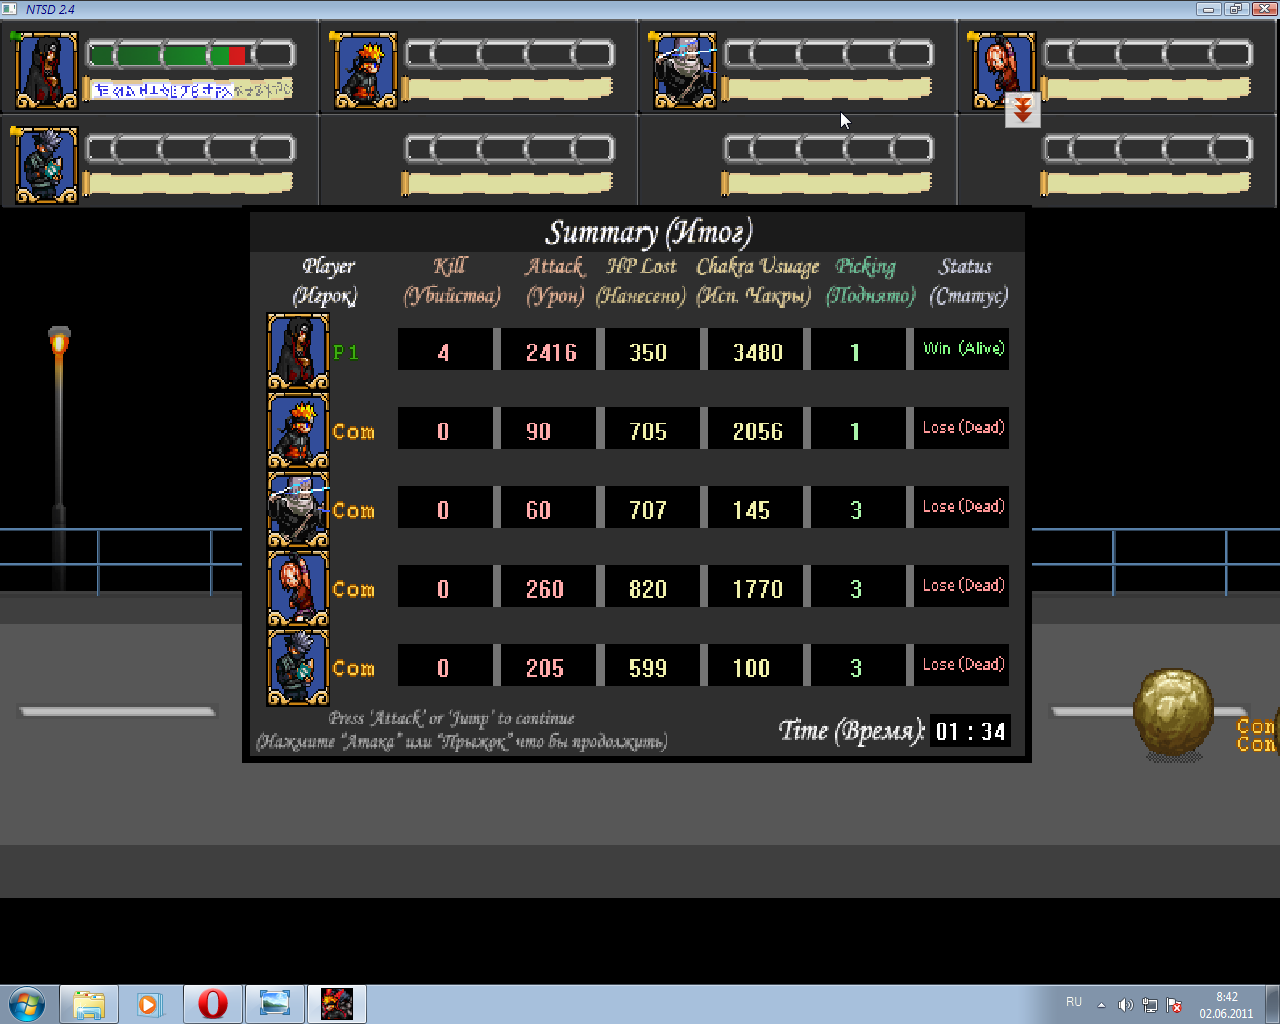Click HP lost value 820
1280x1024 pixels.
649,589
